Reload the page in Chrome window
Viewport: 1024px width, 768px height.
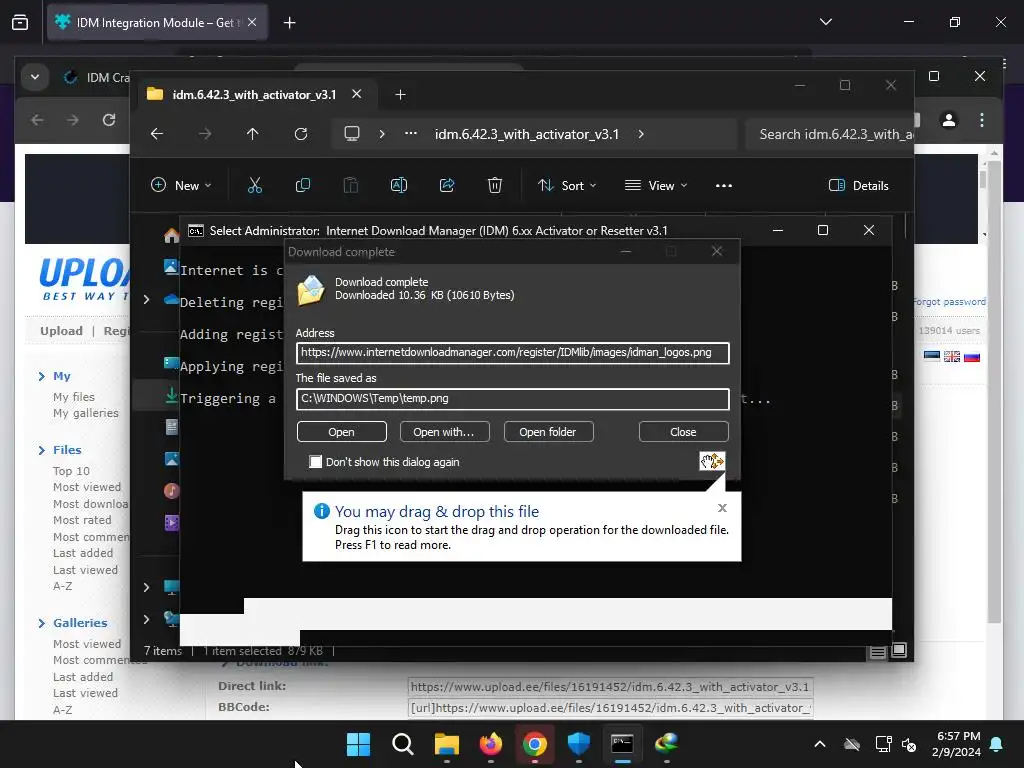(x=109, y=120)
